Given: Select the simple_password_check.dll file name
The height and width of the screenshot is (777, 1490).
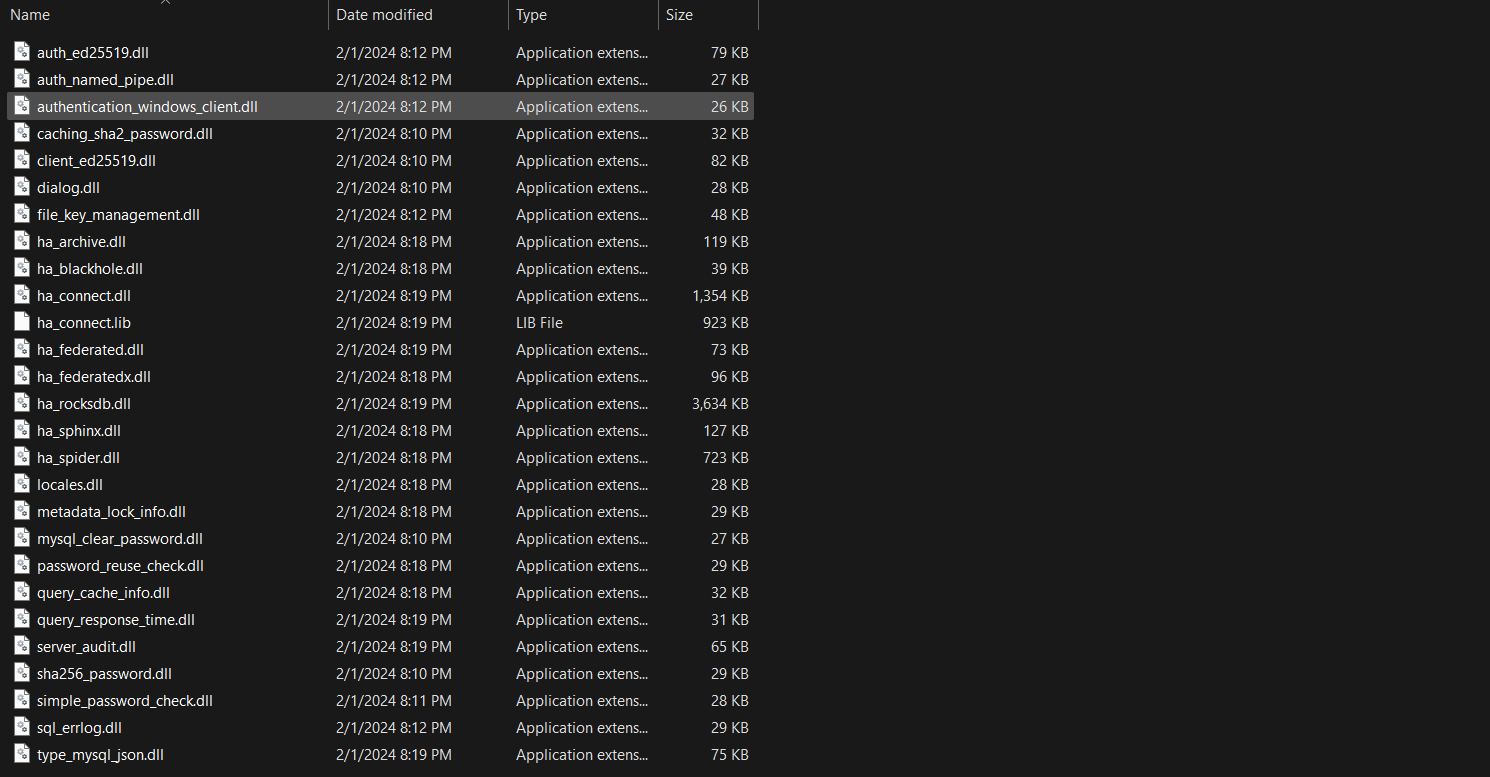Looking at the screenshot, I should coord(124,701).
